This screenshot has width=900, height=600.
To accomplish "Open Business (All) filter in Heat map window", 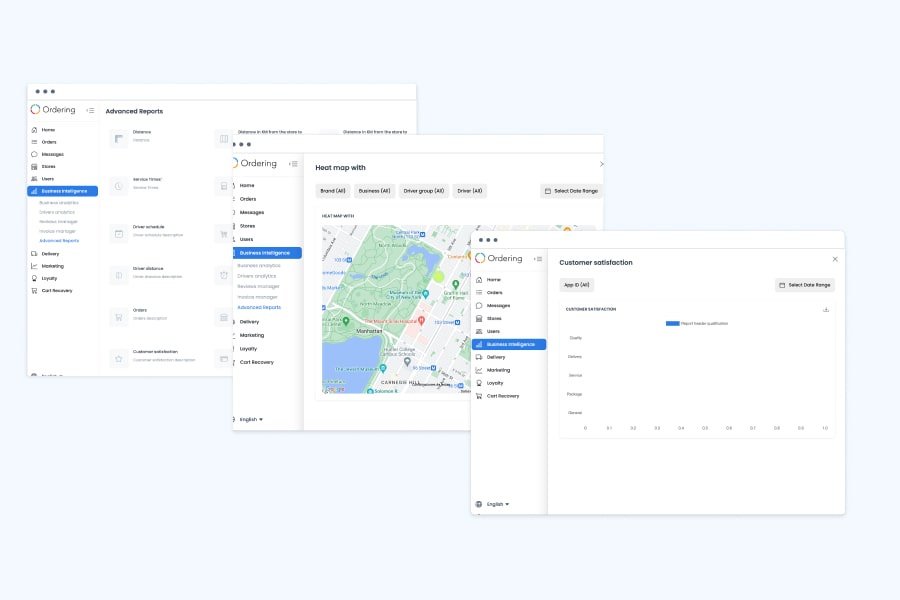I will click(x=374, y=191).
